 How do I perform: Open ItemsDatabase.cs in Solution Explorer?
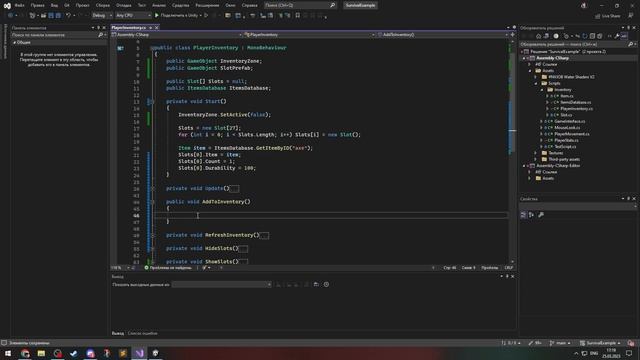pos(576,102)
